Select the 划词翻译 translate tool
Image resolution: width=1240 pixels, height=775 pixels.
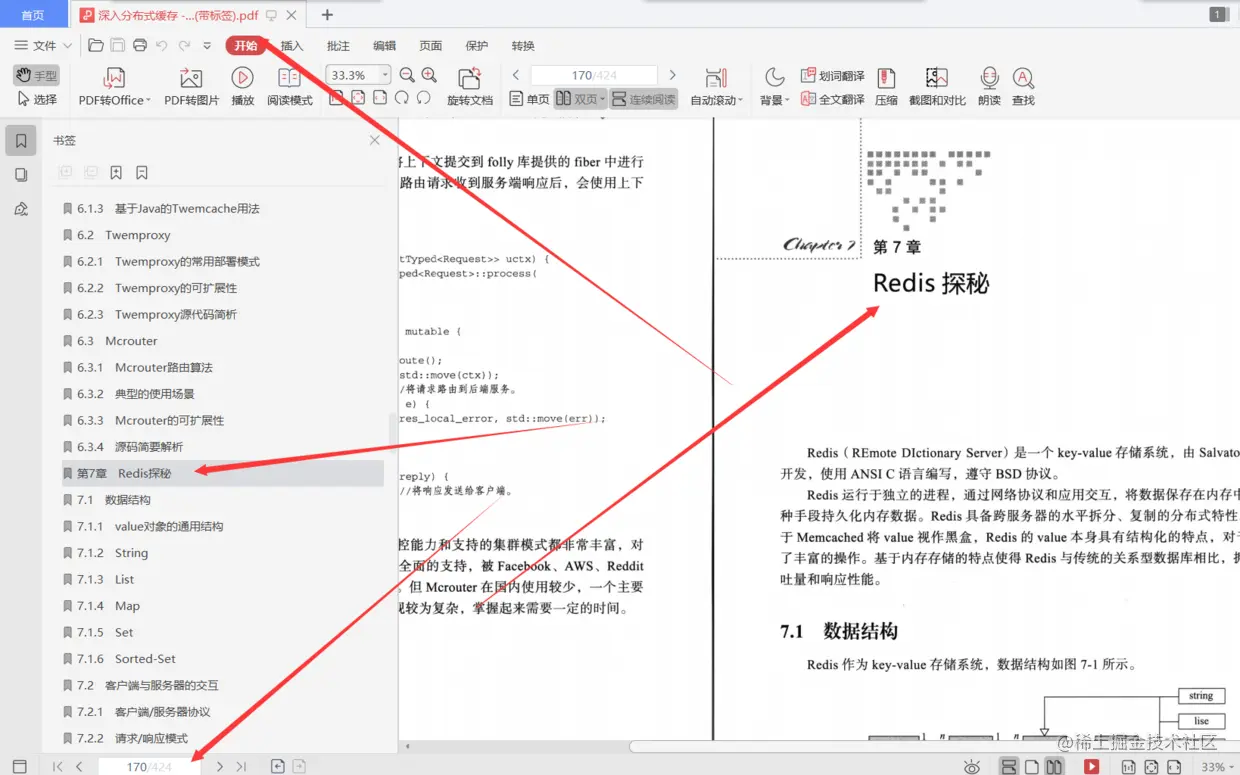(x=832, y=76)
